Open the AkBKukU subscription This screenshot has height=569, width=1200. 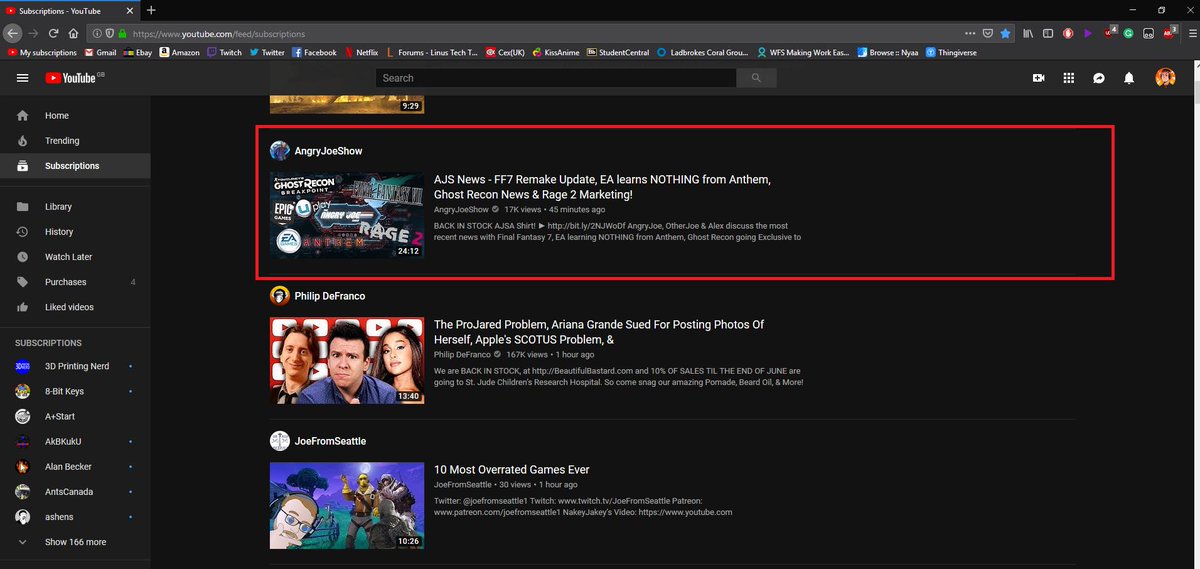coord(75,442)
